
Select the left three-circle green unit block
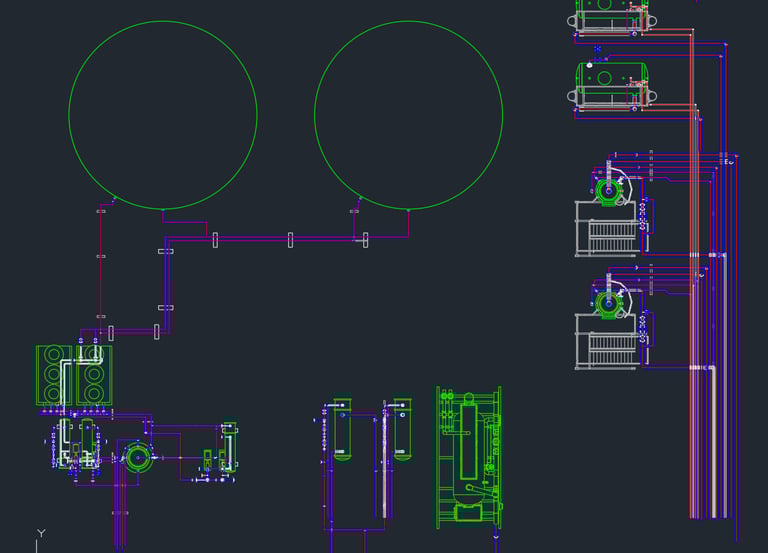click(54, 375)
